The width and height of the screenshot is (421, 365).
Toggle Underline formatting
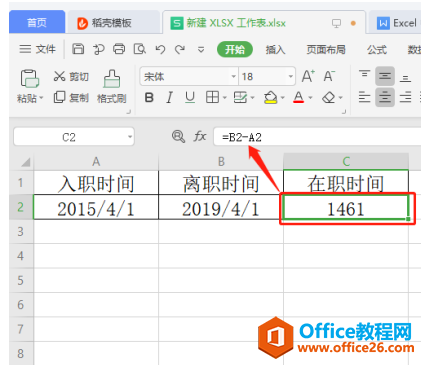coord(190,98)
